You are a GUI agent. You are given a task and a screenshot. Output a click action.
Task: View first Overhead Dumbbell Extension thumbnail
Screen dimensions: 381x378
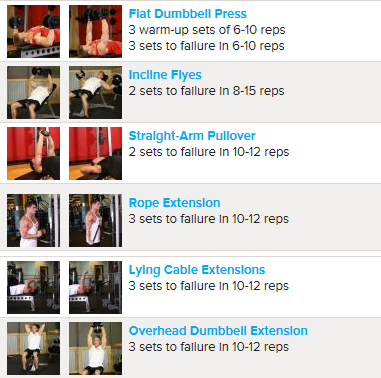pyautogui.click(x=34, y=348)
